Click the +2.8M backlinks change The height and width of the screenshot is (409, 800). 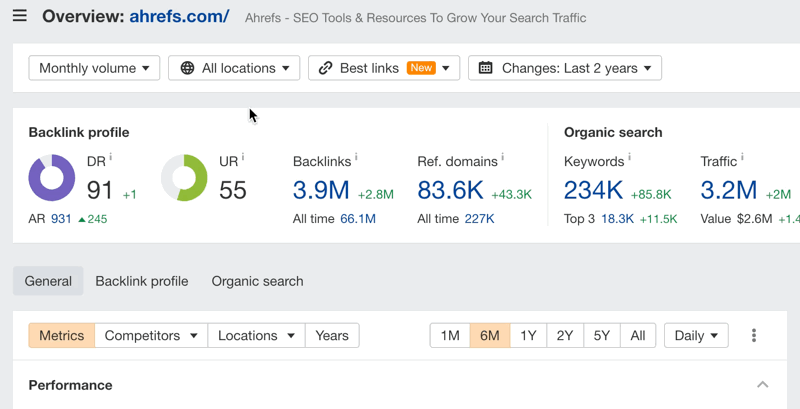(376, 194)
